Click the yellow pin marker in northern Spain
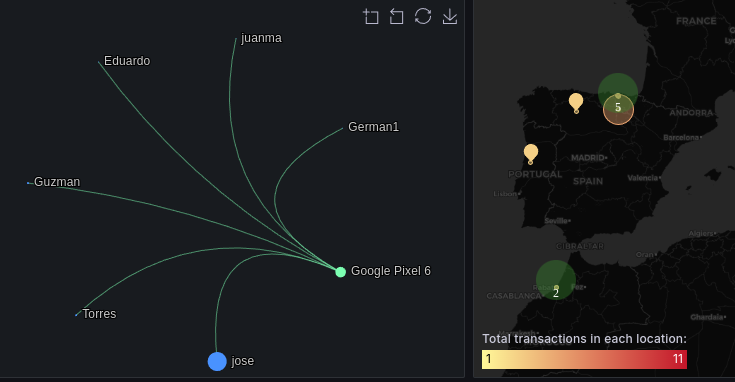Image resolution: width=735 pixels, height=382 pixels. (x=576, y=103)
